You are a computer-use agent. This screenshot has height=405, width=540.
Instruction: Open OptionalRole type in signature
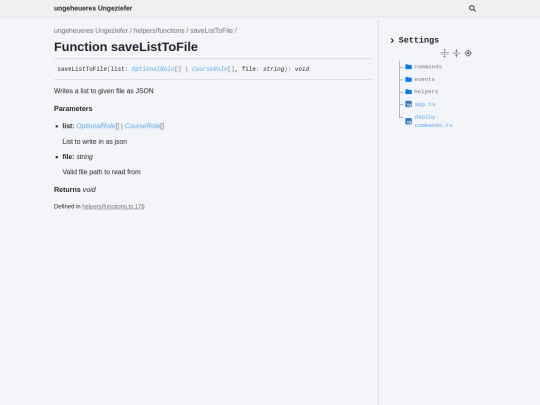point(153,69)
